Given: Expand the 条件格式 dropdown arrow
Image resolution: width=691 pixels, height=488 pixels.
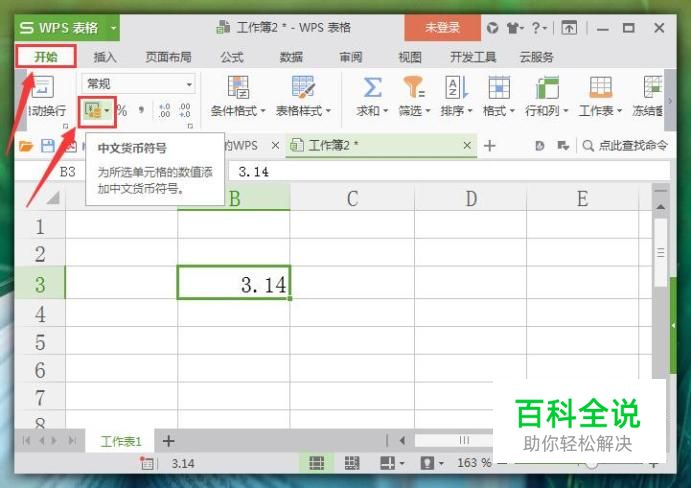Looking at the screenshot, I should click(x=263, y=111).
